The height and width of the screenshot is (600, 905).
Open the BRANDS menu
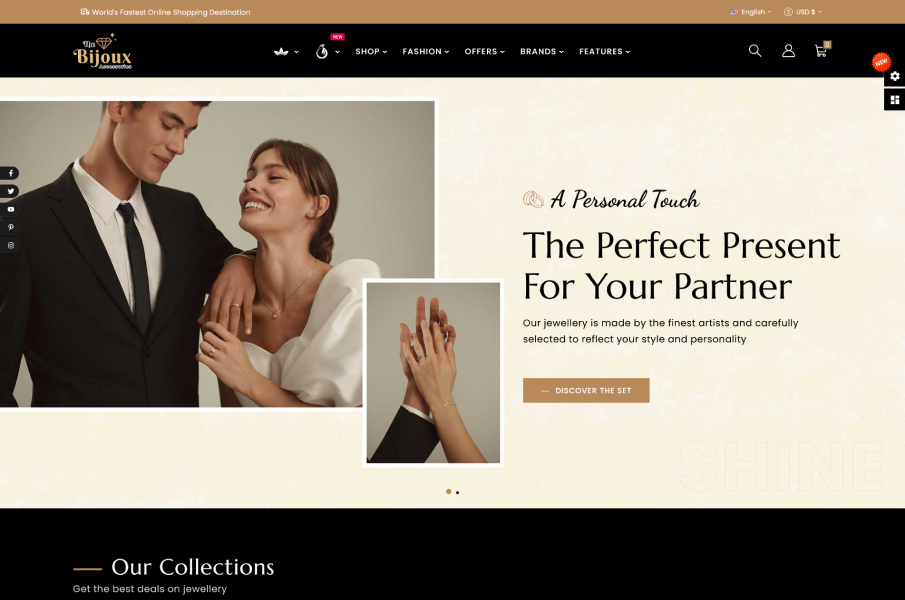[x=542, y=51]
